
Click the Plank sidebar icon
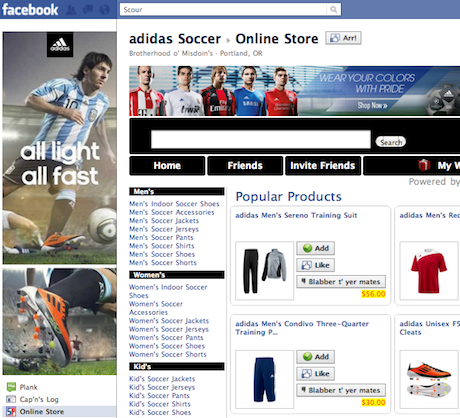11,387
